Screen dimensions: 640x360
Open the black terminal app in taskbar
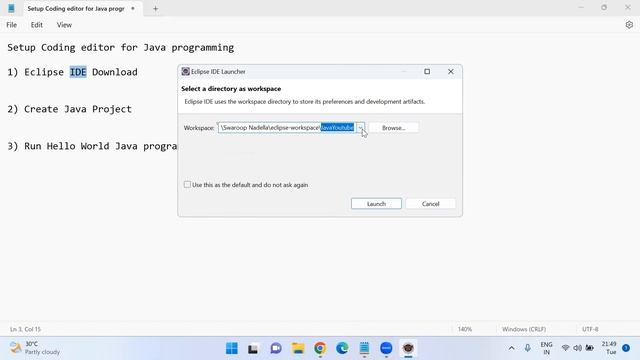pyautogui.click(x=253, y=348)
